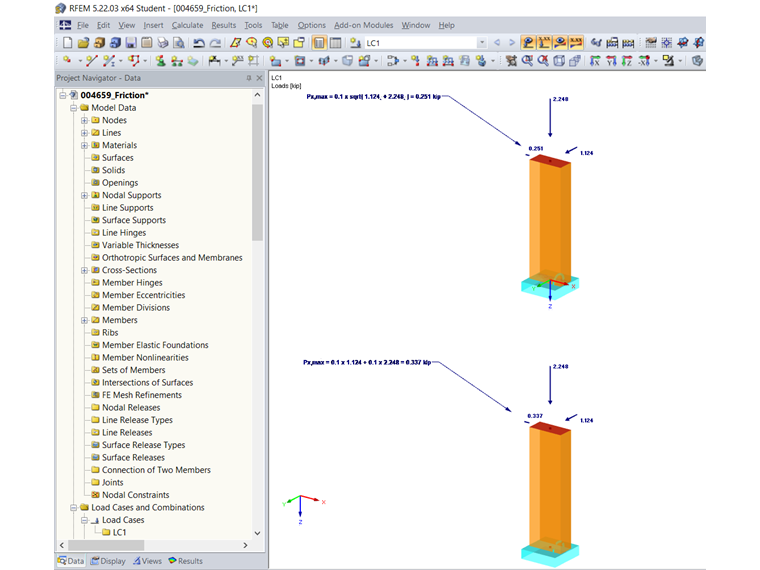Image resolution: width=760 pixels, height=570 pixels.
Task: Expand the Nodal Supports tree item
Action: point(84,195)
